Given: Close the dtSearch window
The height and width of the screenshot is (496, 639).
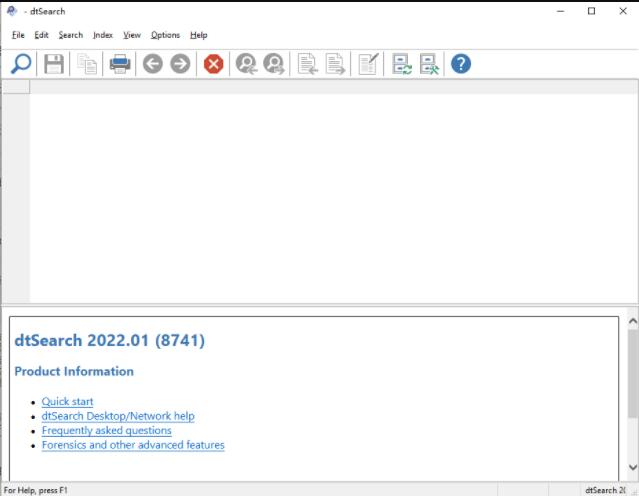Looking at the screenshot, I should point(623,11).
